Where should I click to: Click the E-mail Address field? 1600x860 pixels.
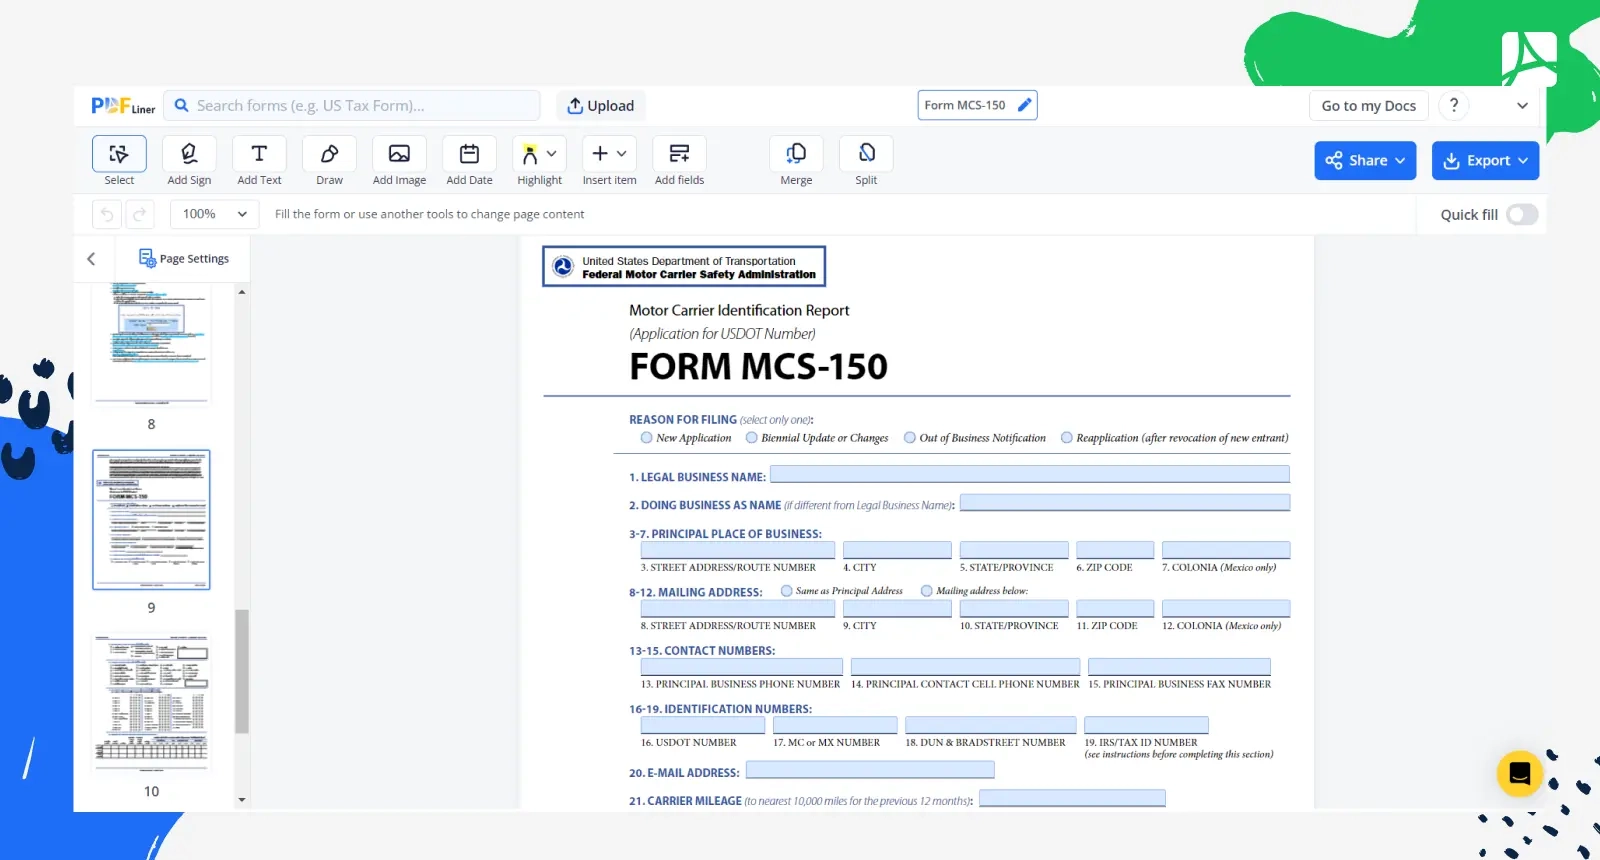pyautogui.click(x=870, y=770)
